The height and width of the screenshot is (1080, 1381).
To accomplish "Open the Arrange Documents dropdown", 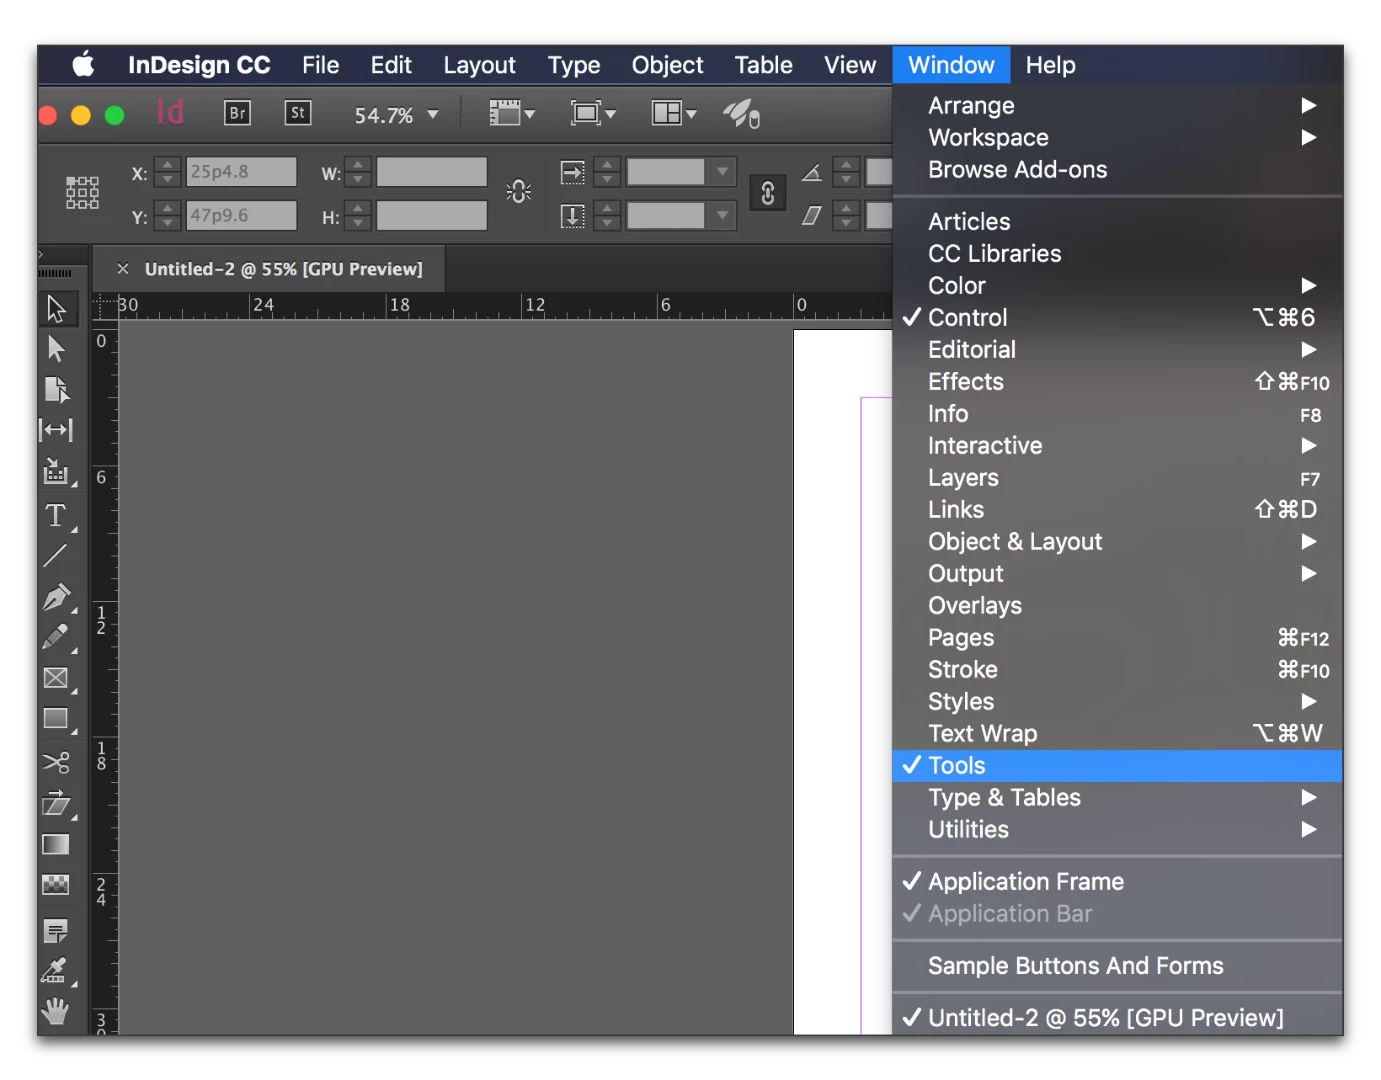I will click(x=674, y=113).
